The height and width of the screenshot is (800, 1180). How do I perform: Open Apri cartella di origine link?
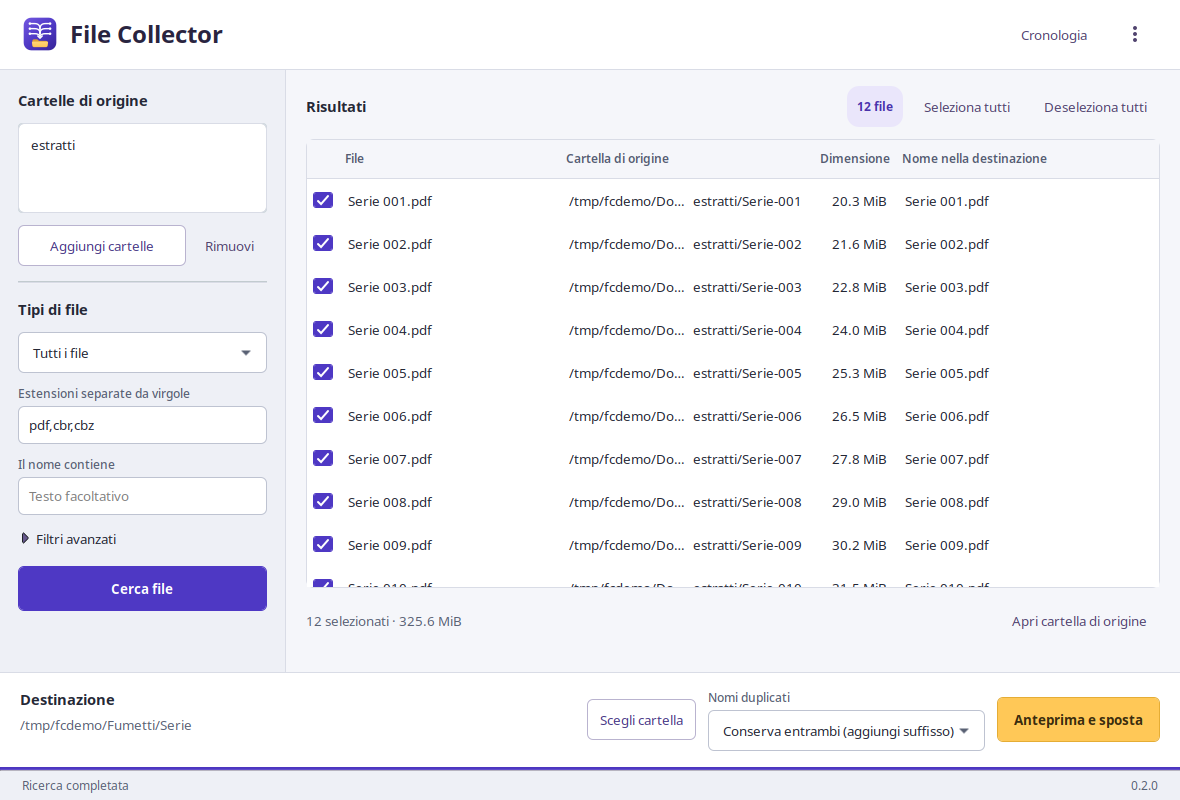[1078, 621]
